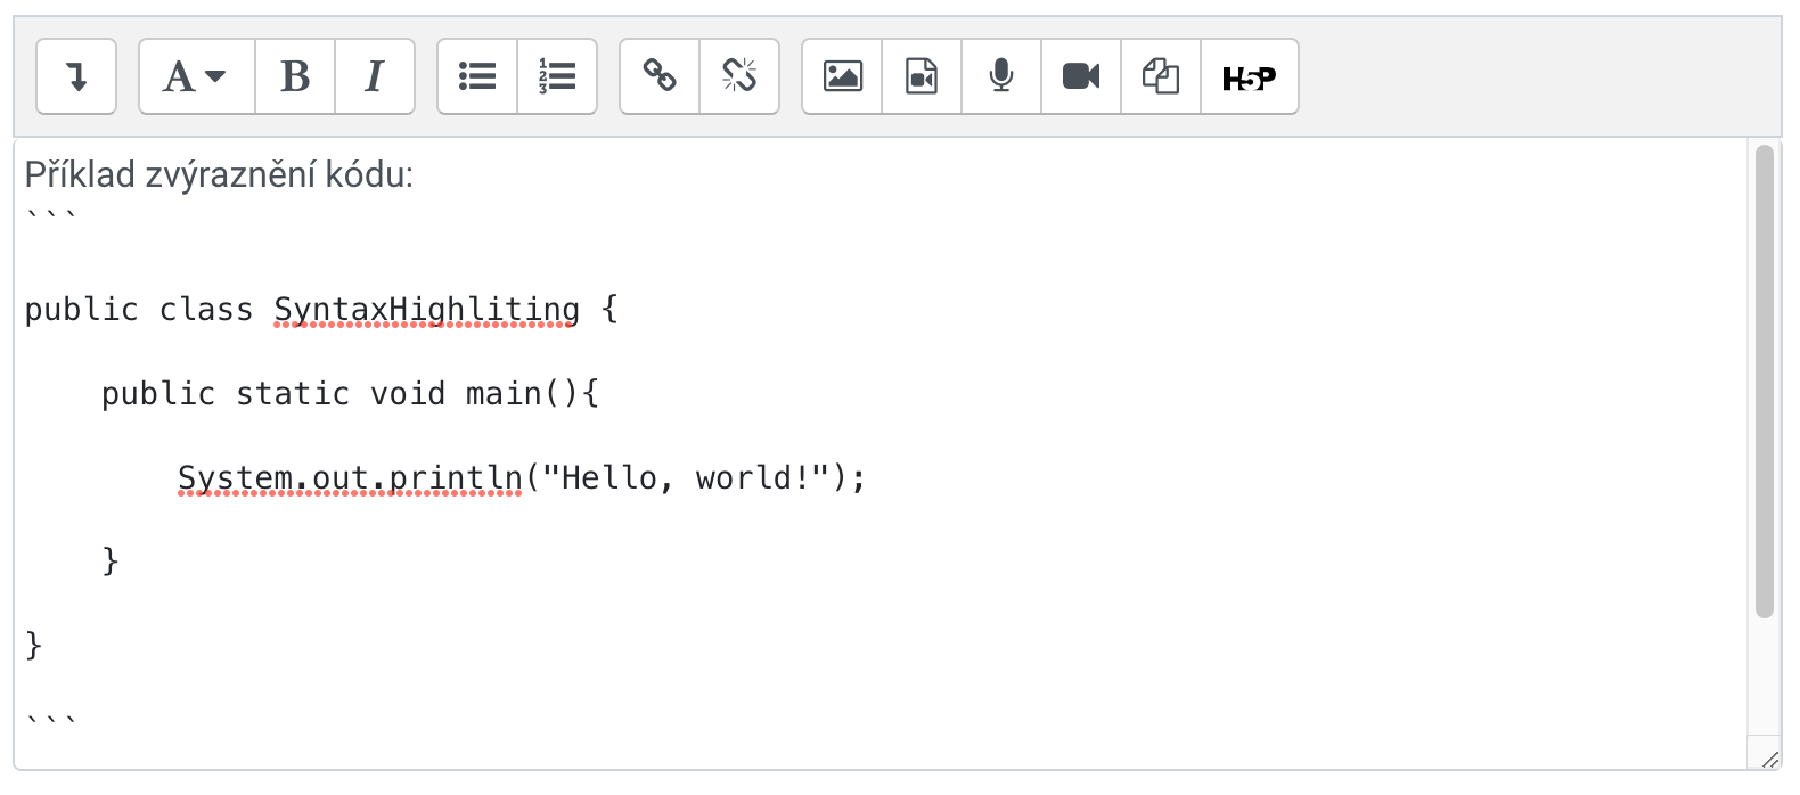The width and height of the screenshot is (1800, 795).
Task: Click the words "public class" in first code line
Action: (x=139, y=309)
